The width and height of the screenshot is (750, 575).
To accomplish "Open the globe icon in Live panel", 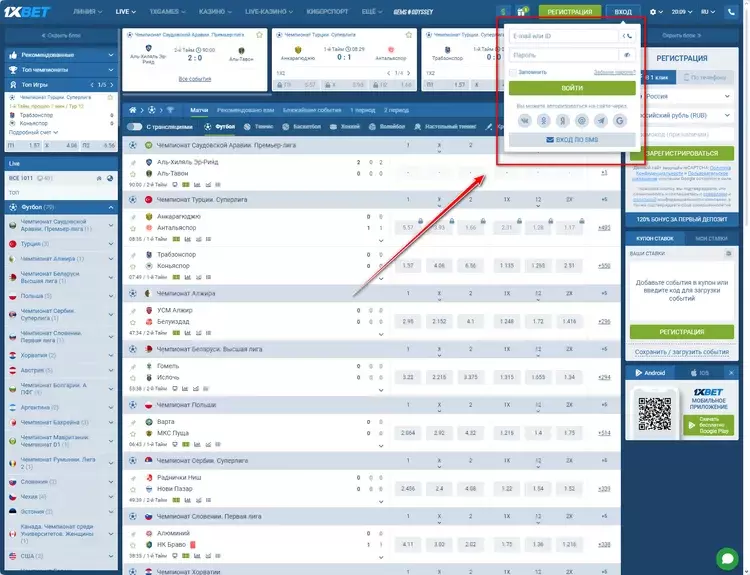I will point(110,178).
